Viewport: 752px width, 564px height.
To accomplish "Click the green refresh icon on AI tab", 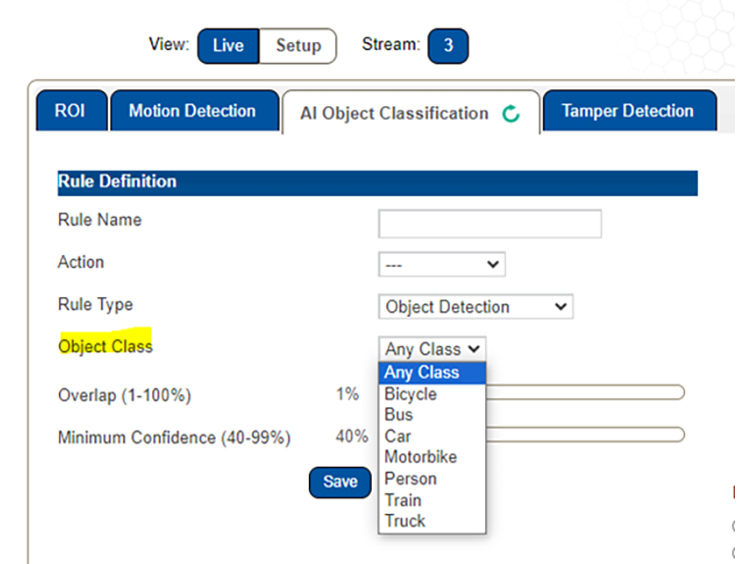I will [511, 114].
